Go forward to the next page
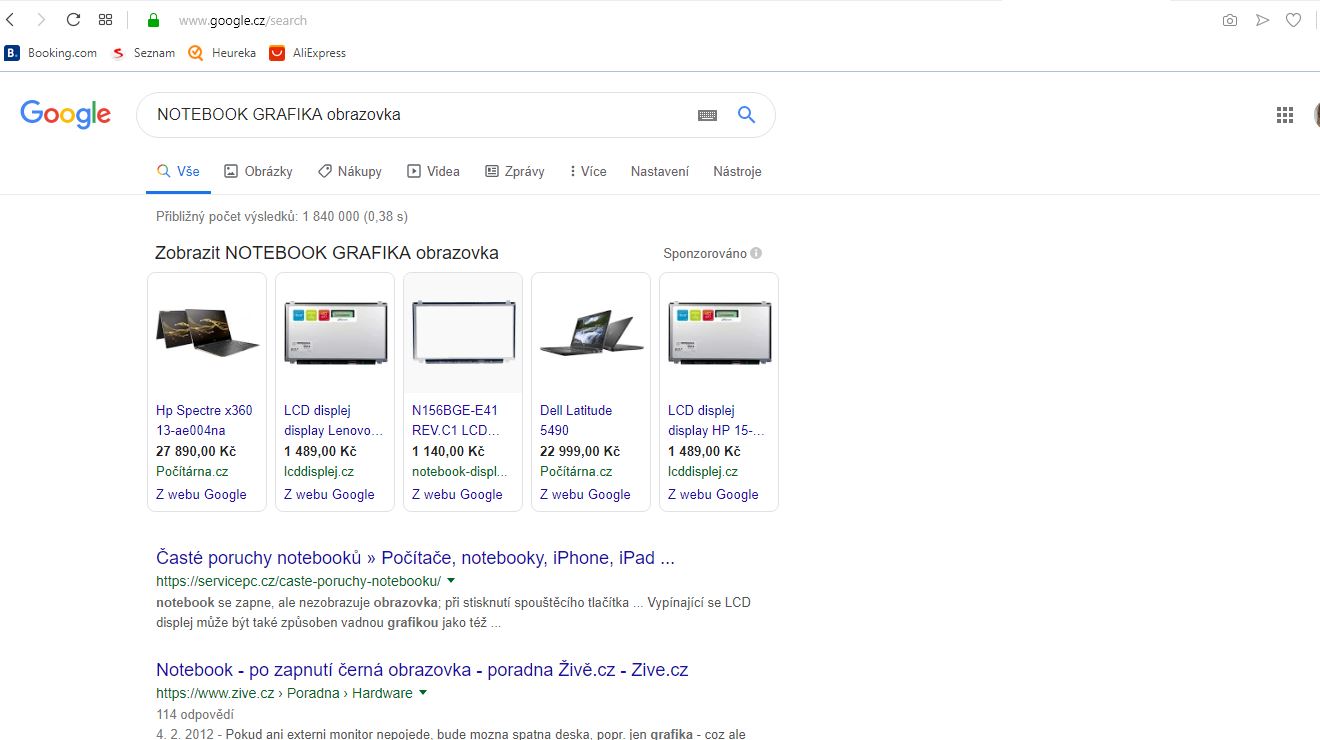The image size is (1320, 740). click(41, 20)
